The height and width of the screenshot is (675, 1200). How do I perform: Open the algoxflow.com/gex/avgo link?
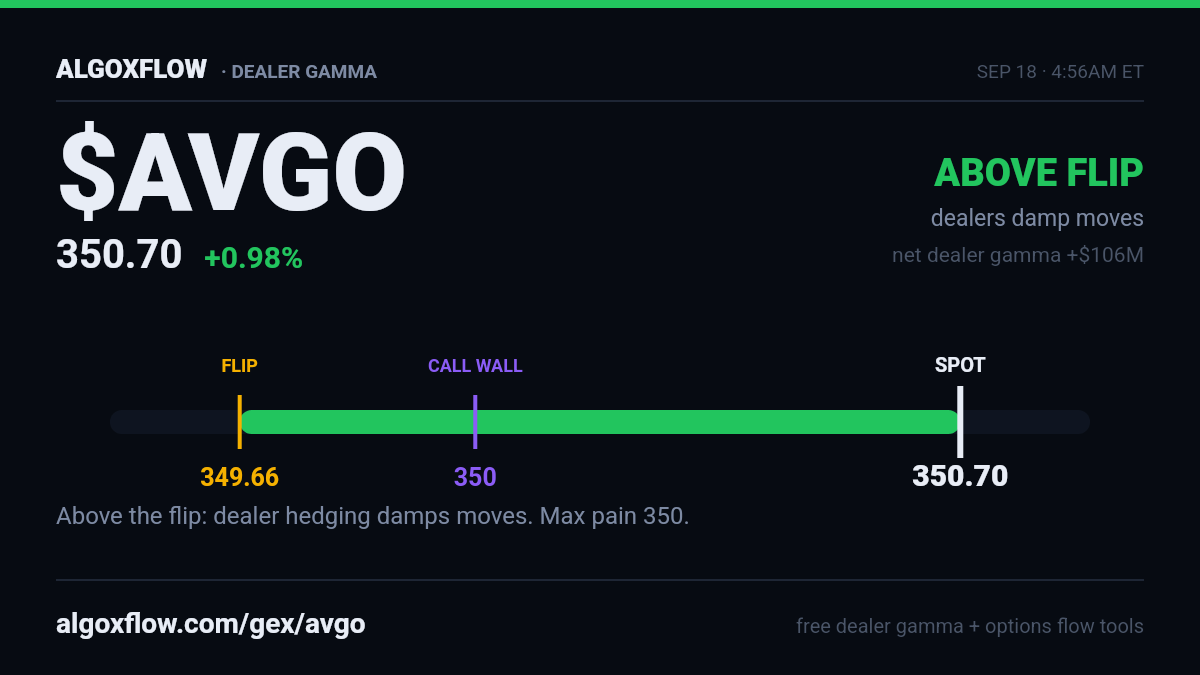(211, 625)
